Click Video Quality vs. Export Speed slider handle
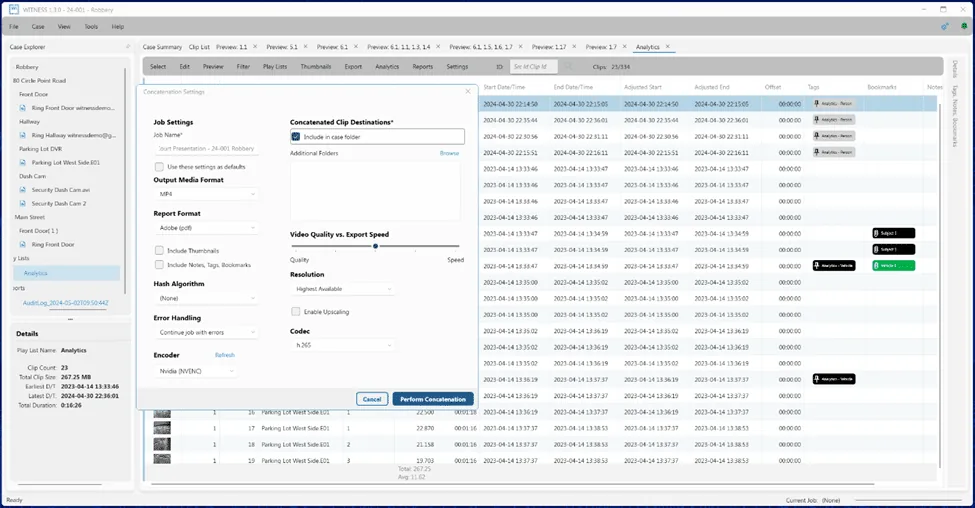 click(x=376, y=246)
